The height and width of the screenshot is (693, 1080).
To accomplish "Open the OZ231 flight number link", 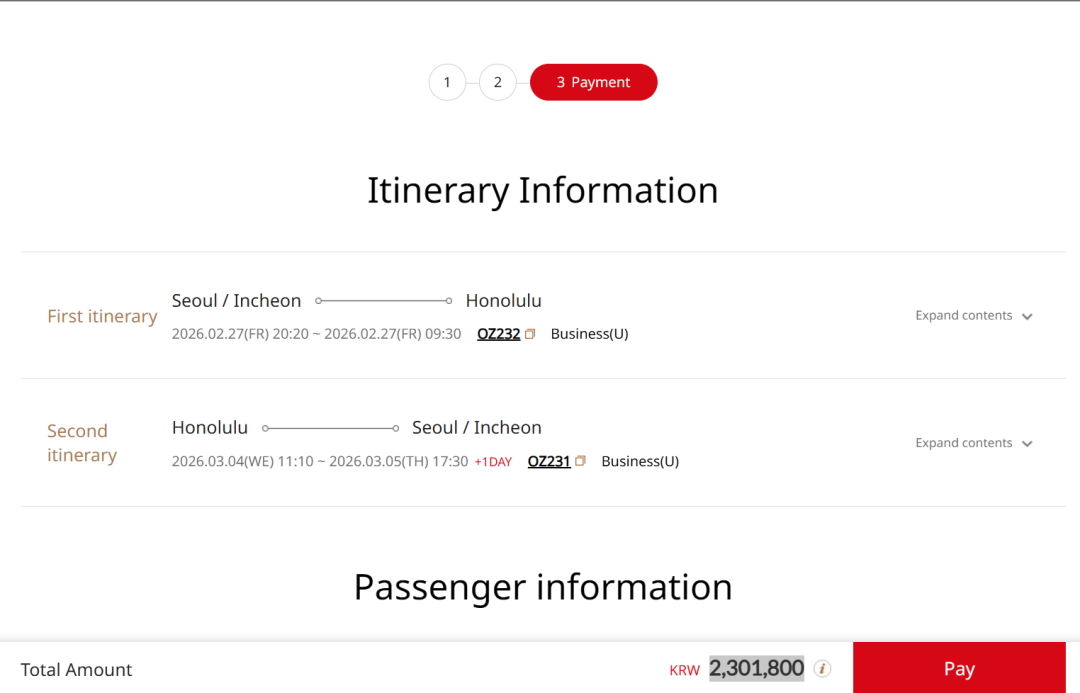I will coord(548,461).
